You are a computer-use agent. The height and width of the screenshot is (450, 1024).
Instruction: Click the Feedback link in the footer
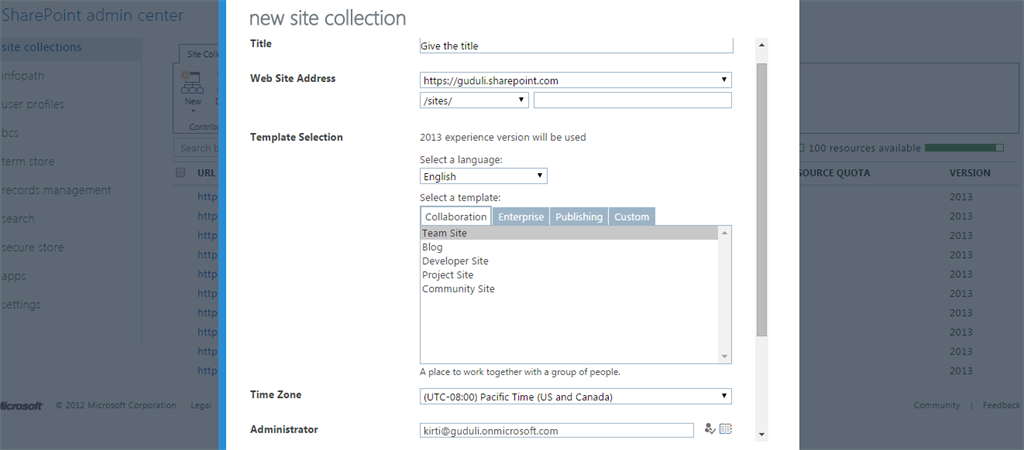pyautogui.click(x=1001, y=405)
